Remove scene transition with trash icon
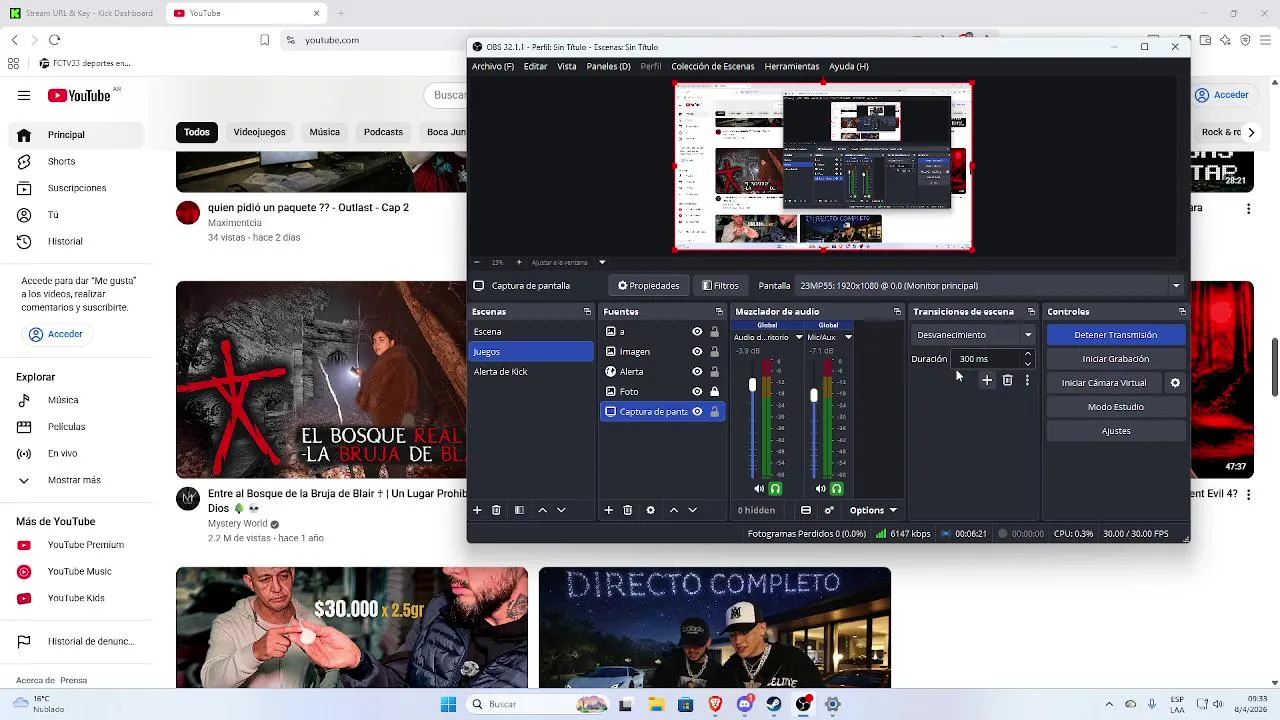This screenshot has height=720, width=1280. (1008, 380)
